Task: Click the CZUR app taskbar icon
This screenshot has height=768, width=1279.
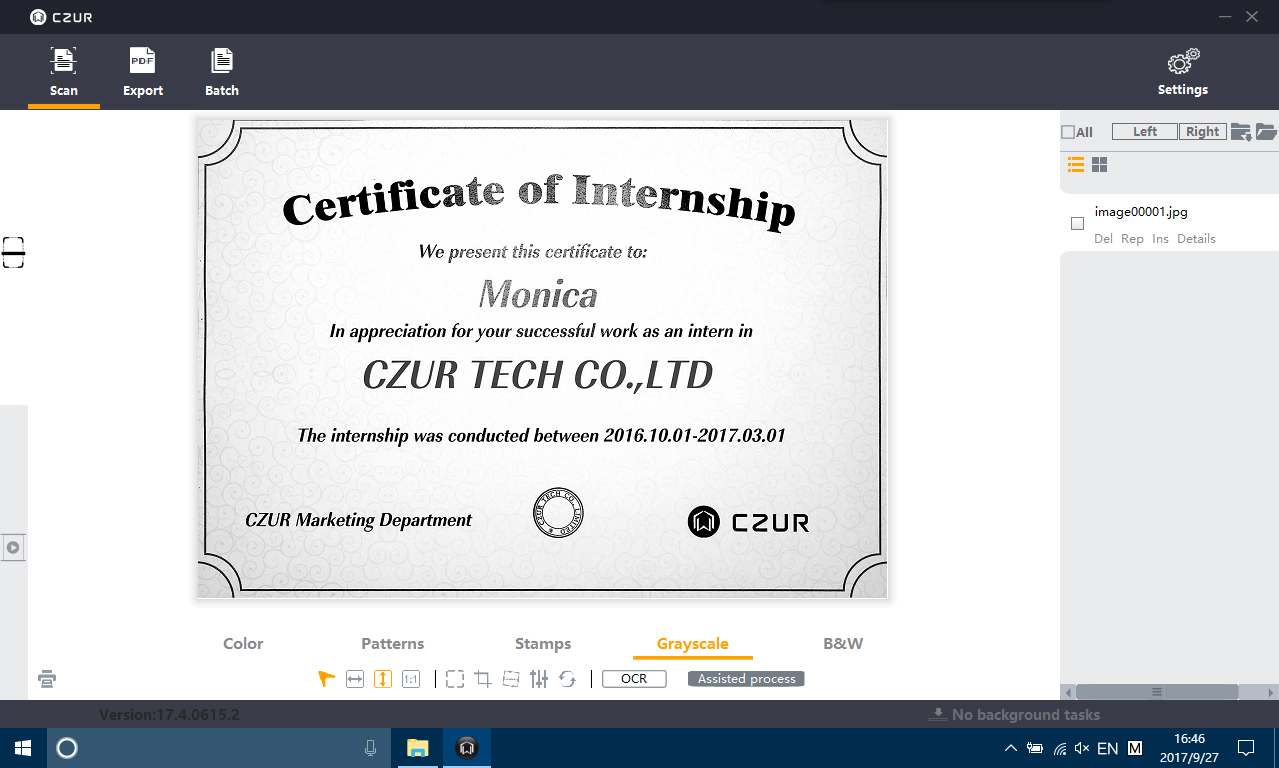Action: click(466, 748)
